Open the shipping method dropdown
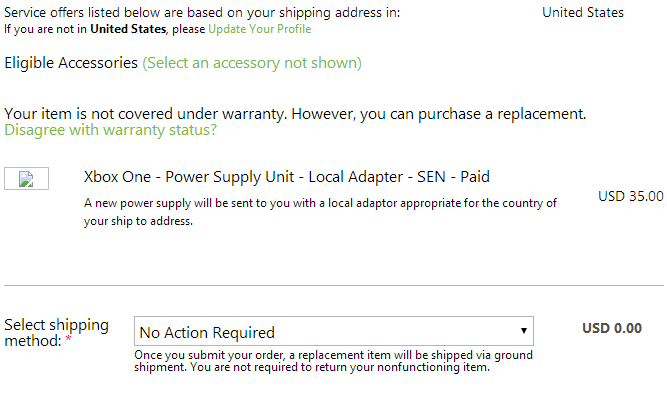The height and width of the screenshot is (401, 667). click(333, 332)
